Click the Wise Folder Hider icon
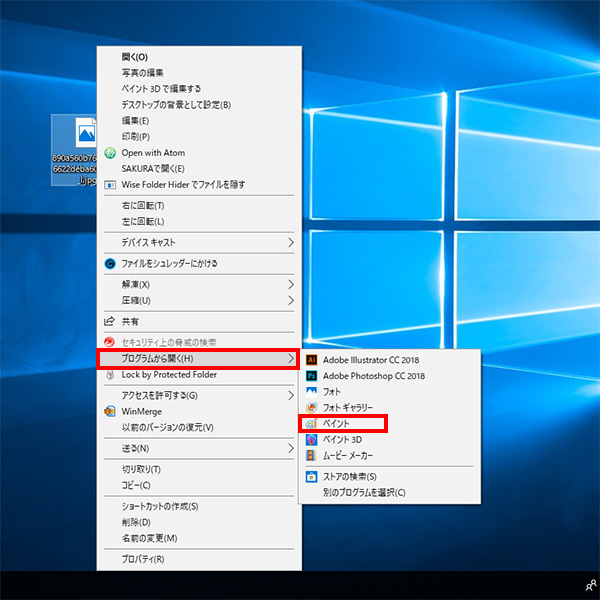The height and width of the screenshot is (600, 600). click(110, 185)
